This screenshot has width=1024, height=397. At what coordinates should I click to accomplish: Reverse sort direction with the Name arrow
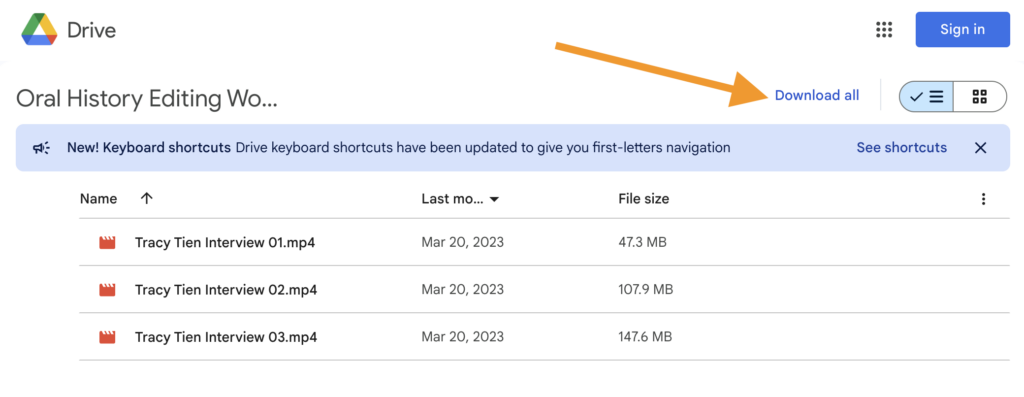pyautogui.click(x=146, y=198)
